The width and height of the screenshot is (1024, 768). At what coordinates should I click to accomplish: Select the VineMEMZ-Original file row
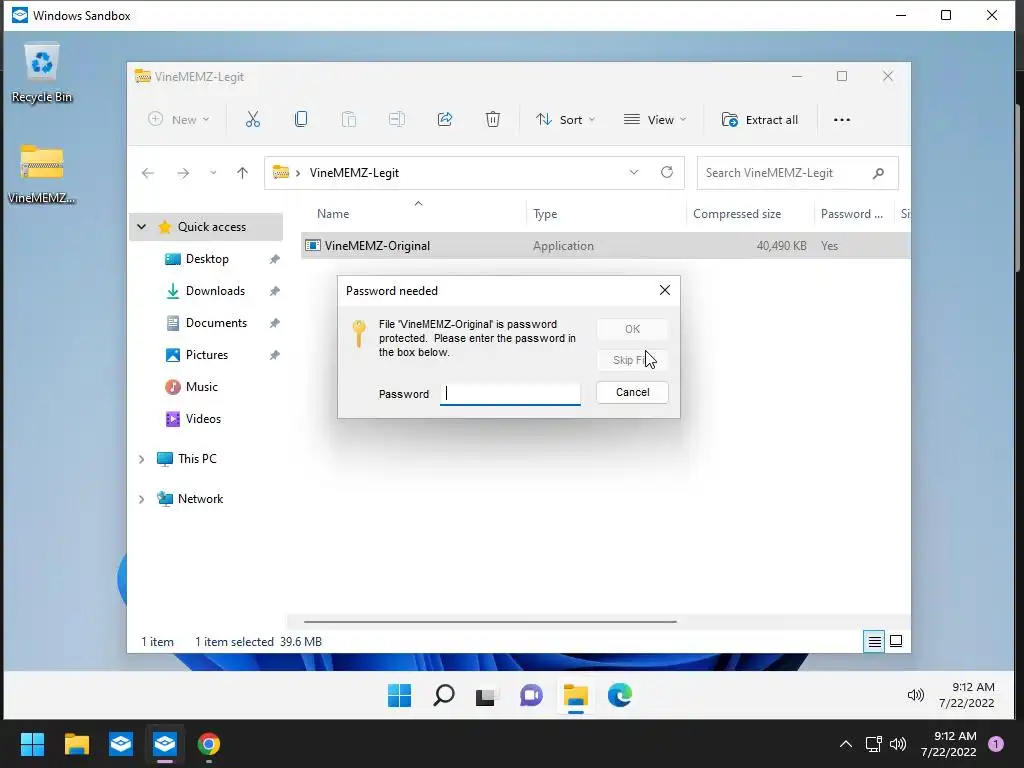pos(605,246)
